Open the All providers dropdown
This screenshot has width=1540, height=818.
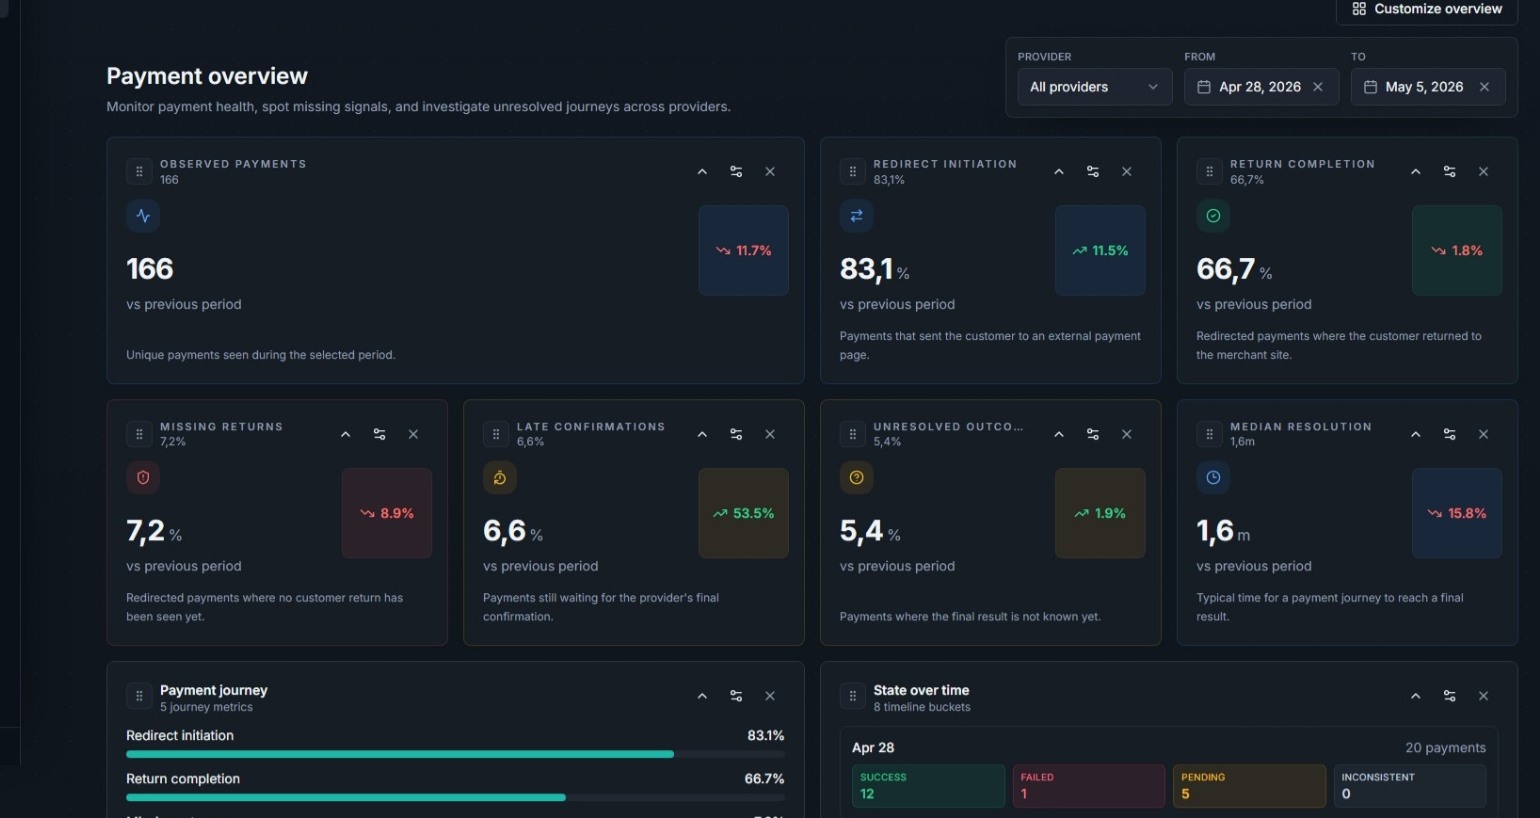(1093, 87)
